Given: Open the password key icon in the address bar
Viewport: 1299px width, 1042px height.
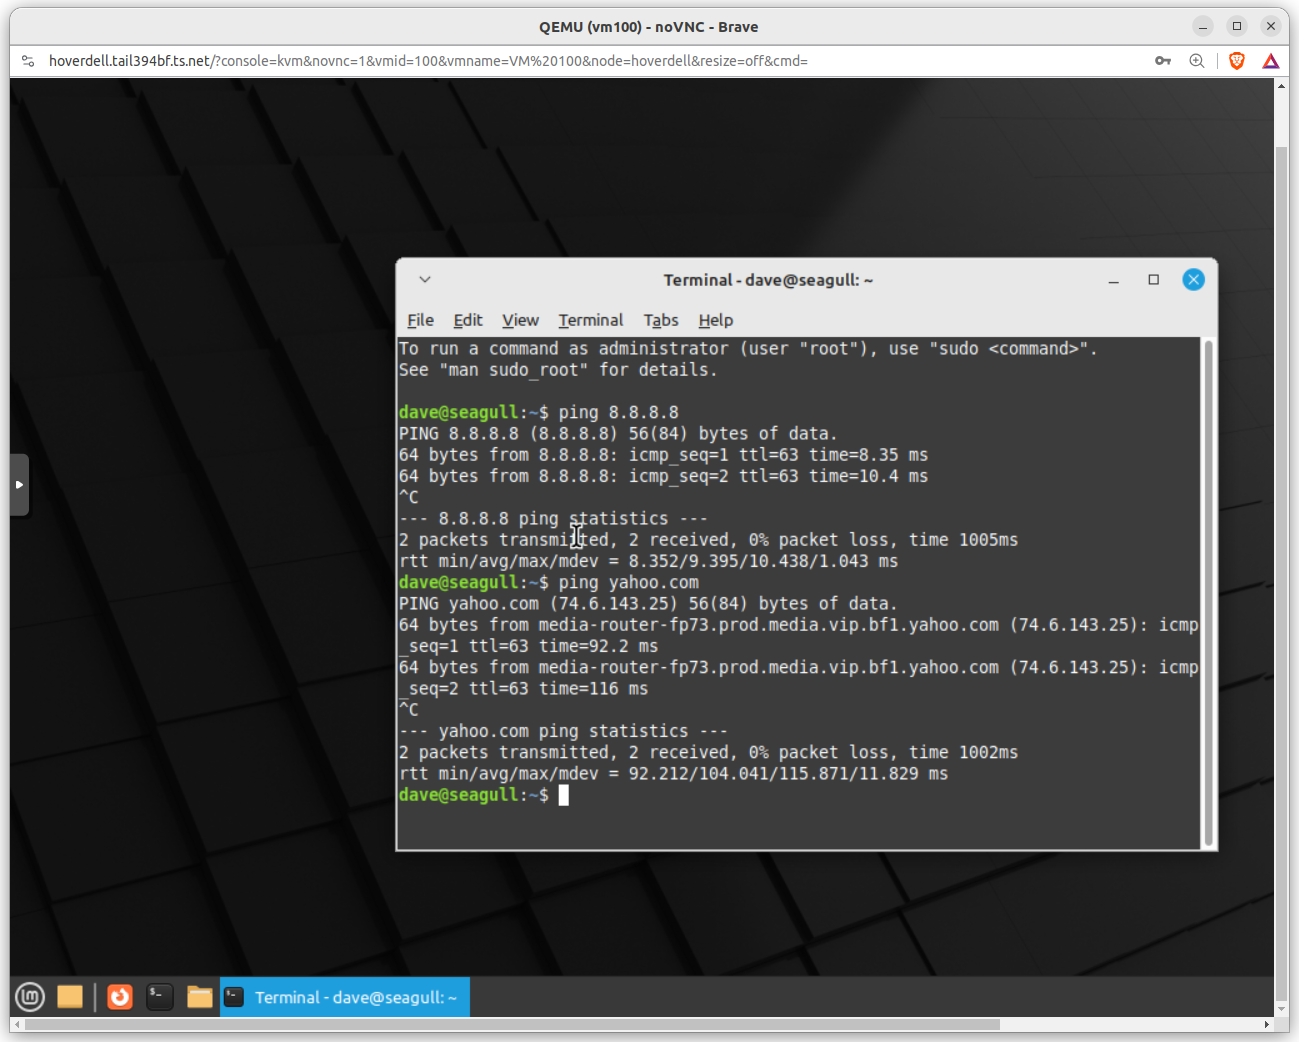Looking at the screenshot, I should pyautogui.click(x=1163, y=61).
